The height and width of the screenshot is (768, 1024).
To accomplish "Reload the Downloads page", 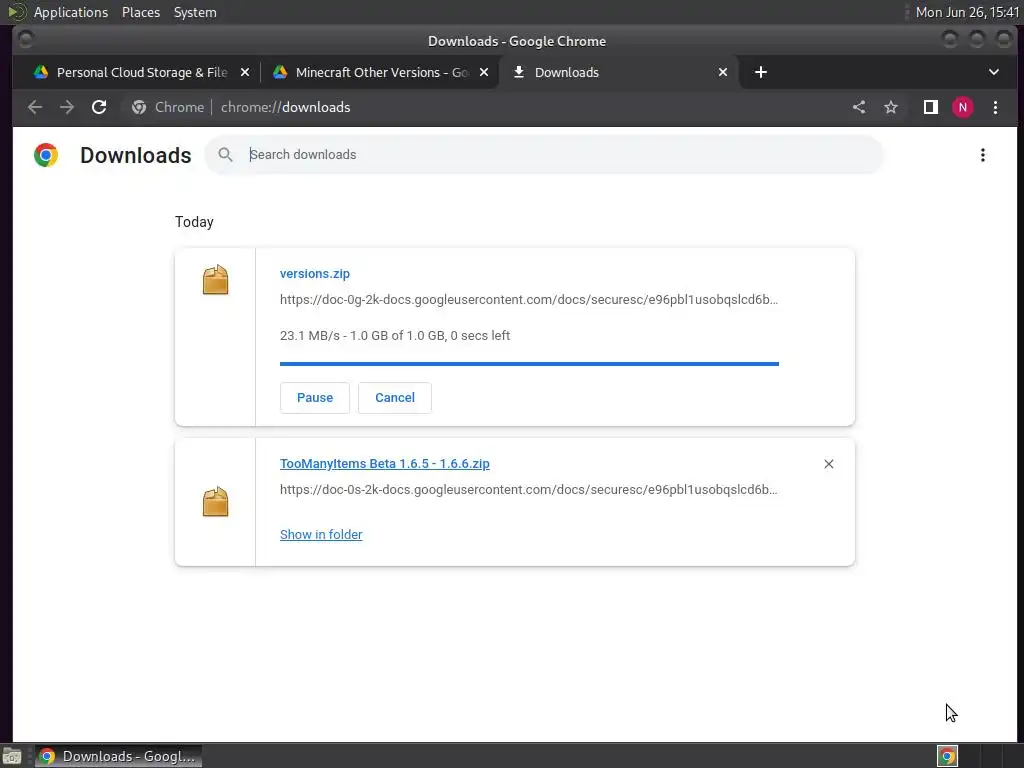I will pyautogui.click(x=99, y=107).
